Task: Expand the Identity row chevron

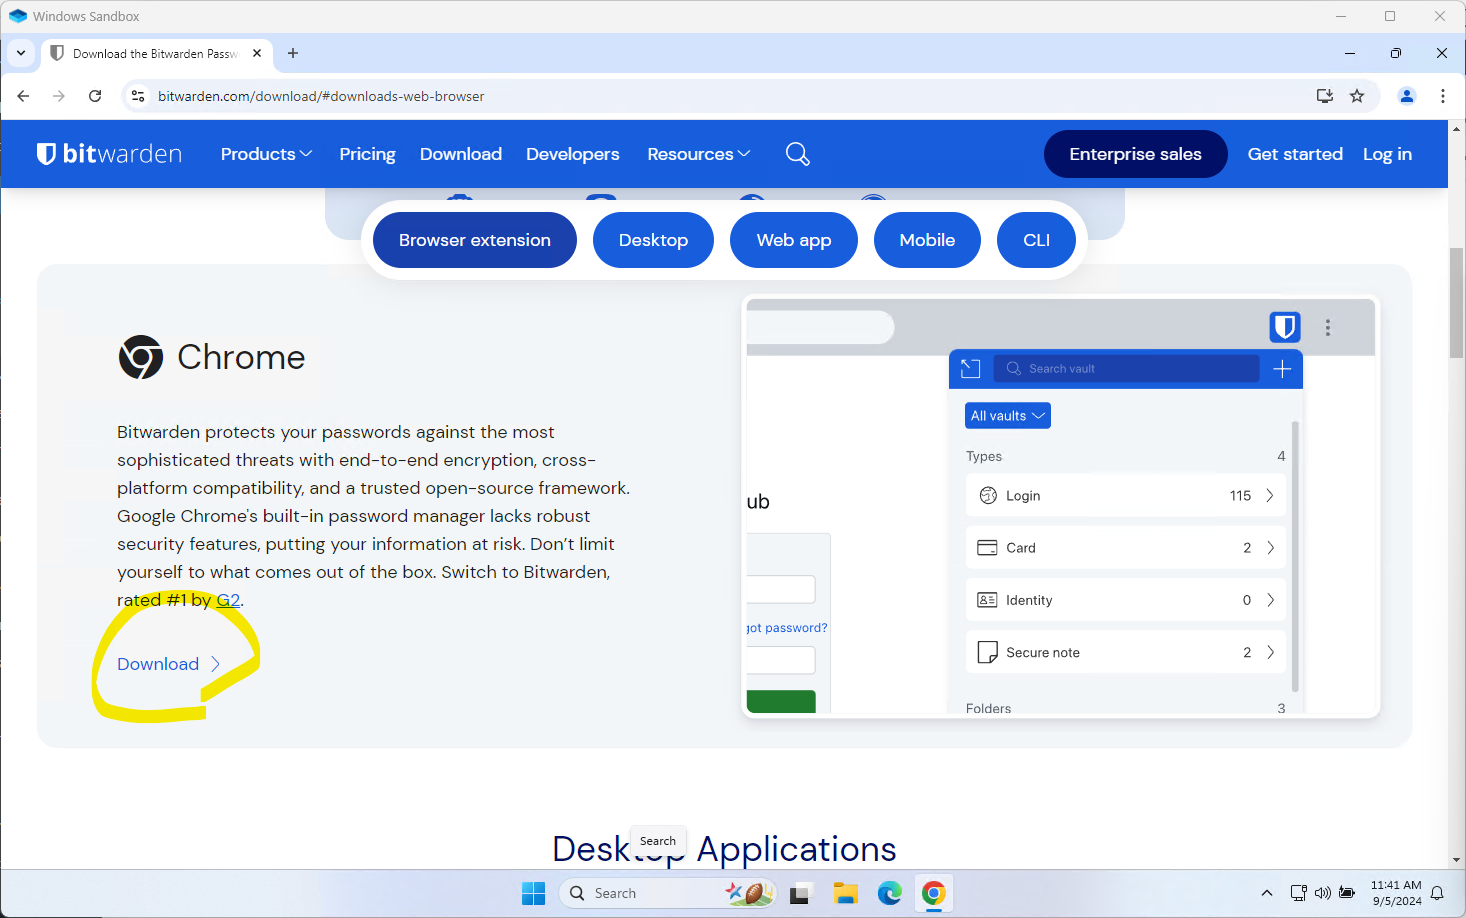Action: pos(1270,600)
